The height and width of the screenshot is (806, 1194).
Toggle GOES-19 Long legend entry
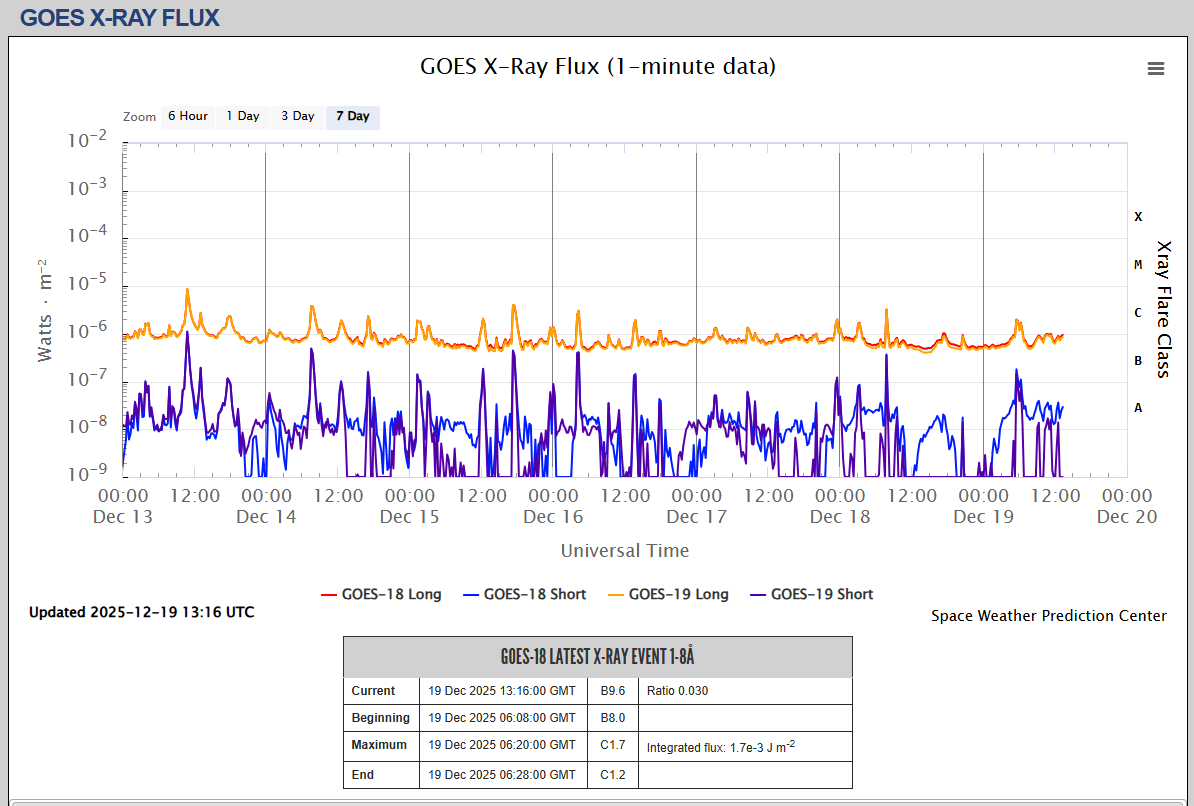pyautogui.click(x=668, y=594)
